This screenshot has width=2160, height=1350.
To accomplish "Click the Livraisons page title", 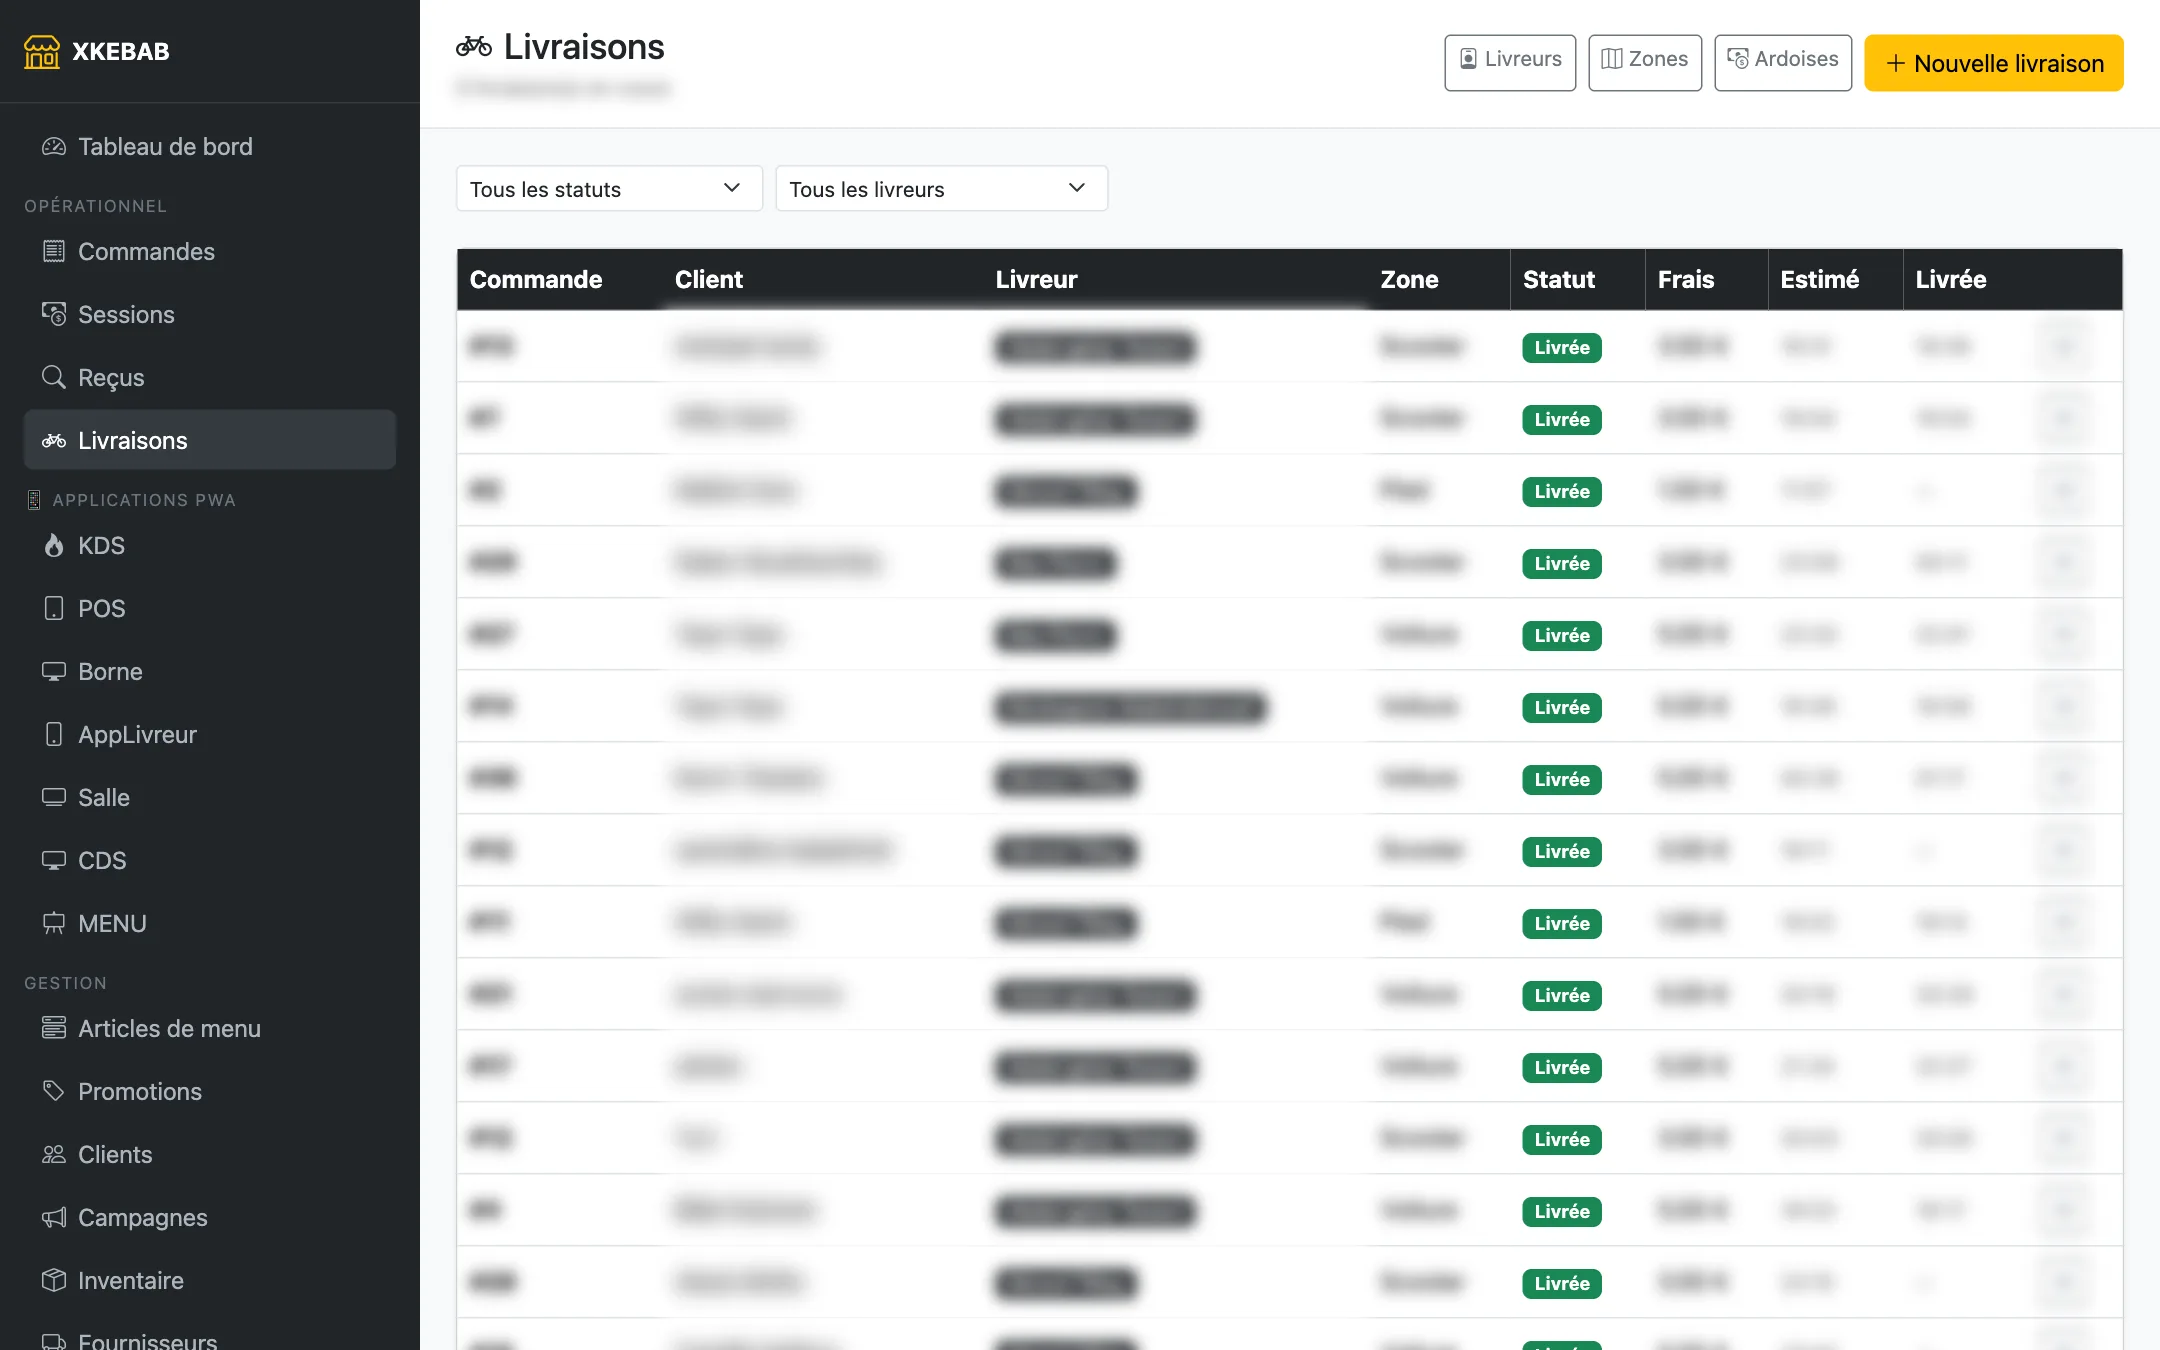I will pos(584,47).
